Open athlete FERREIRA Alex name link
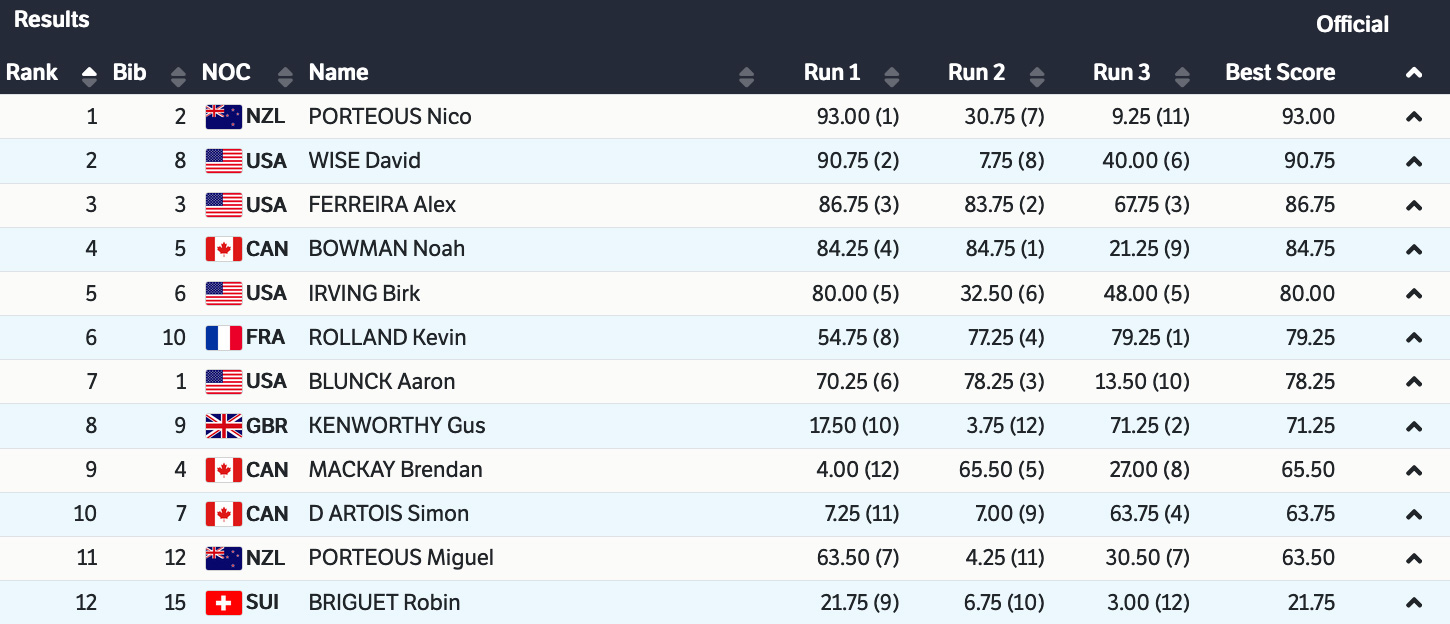1450x624 pixels. coord(382,205)
